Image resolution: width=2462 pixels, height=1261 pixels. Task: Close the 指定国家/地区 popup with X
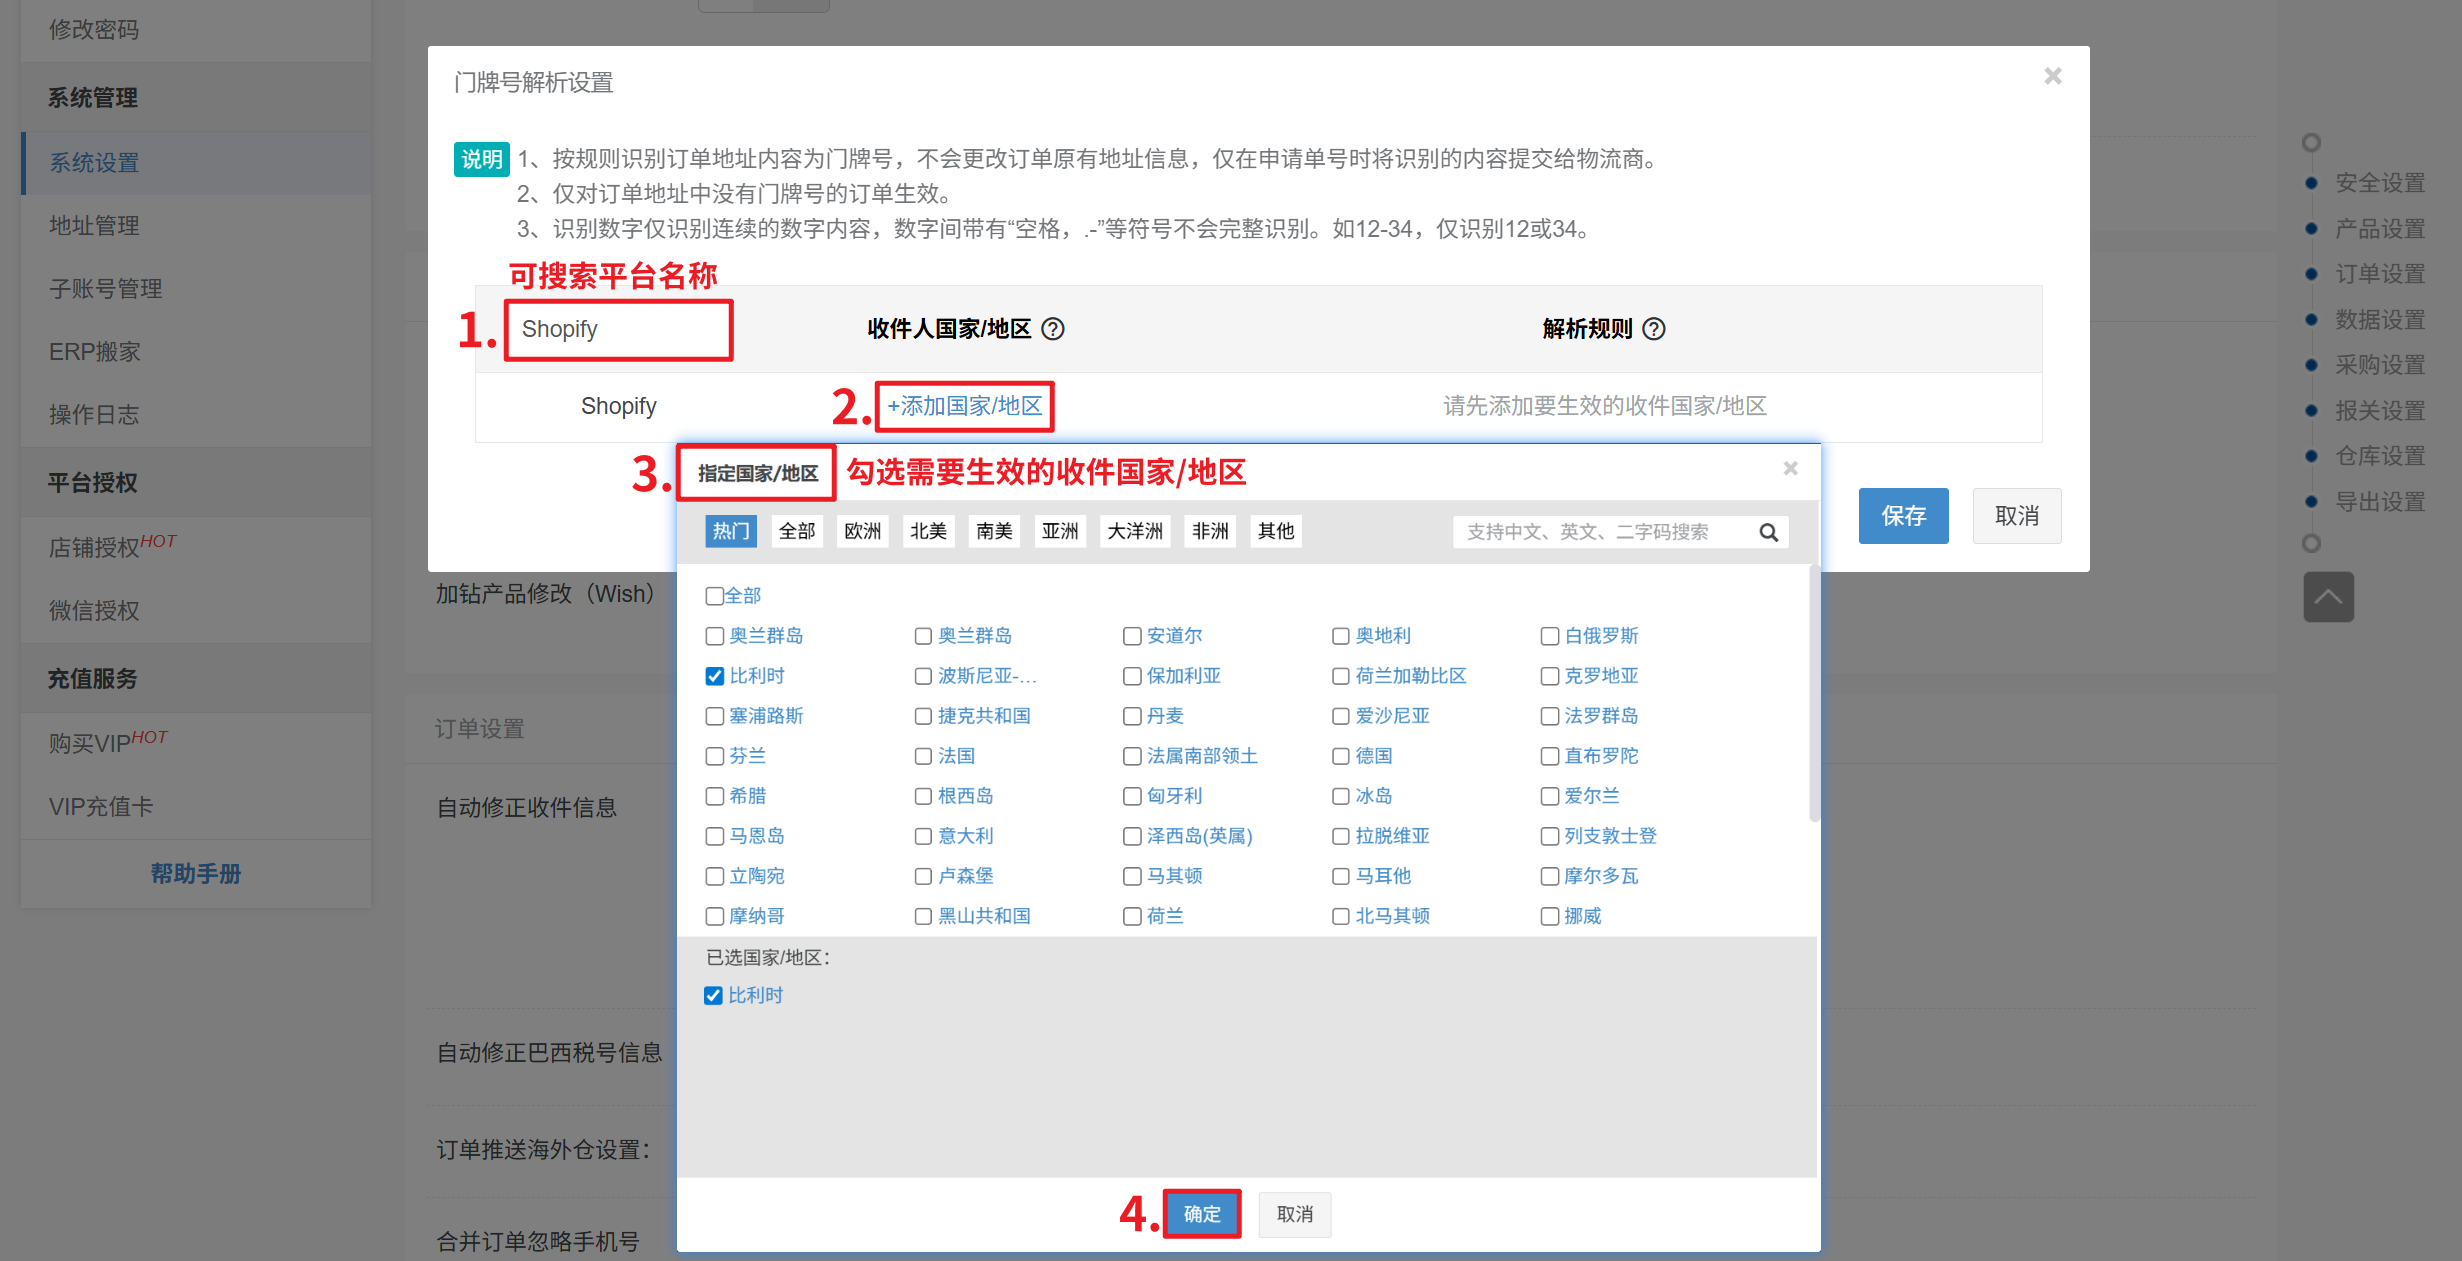pos(1790,468)
